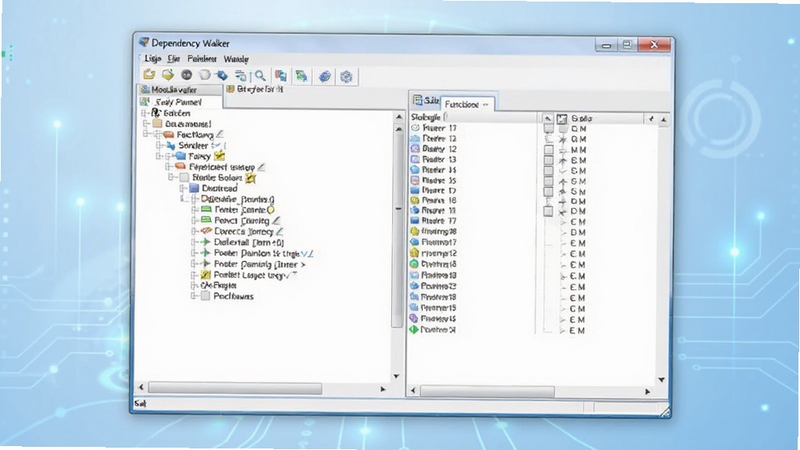Click the blue gear toolbar icon
The height and width of the screenshot is (450, 800).
(x=346, y=77)
